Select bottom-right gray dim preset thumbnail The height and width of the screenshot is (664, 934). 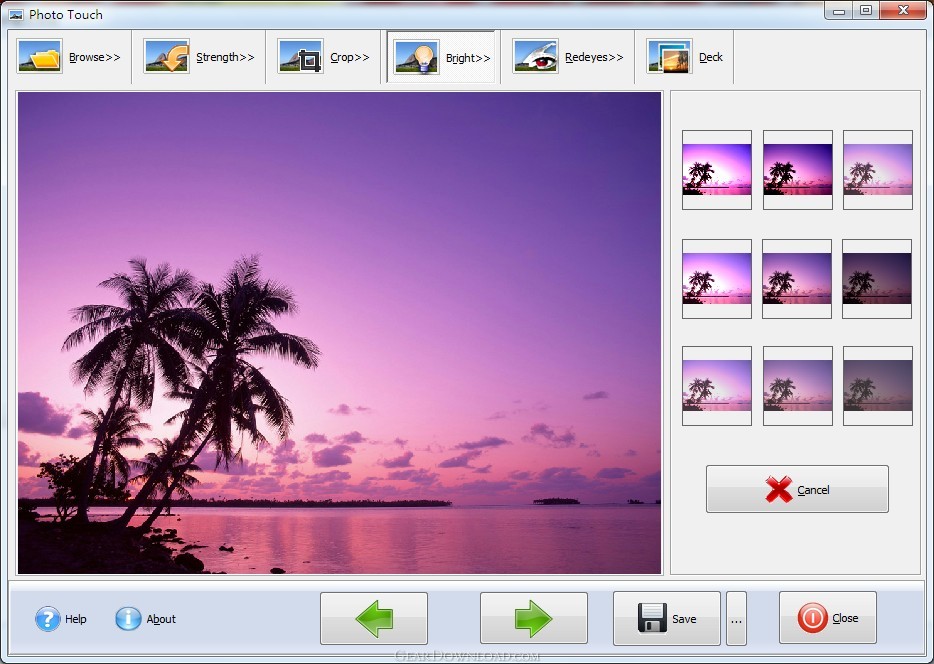pyautogui.click(x=877, y=386)
